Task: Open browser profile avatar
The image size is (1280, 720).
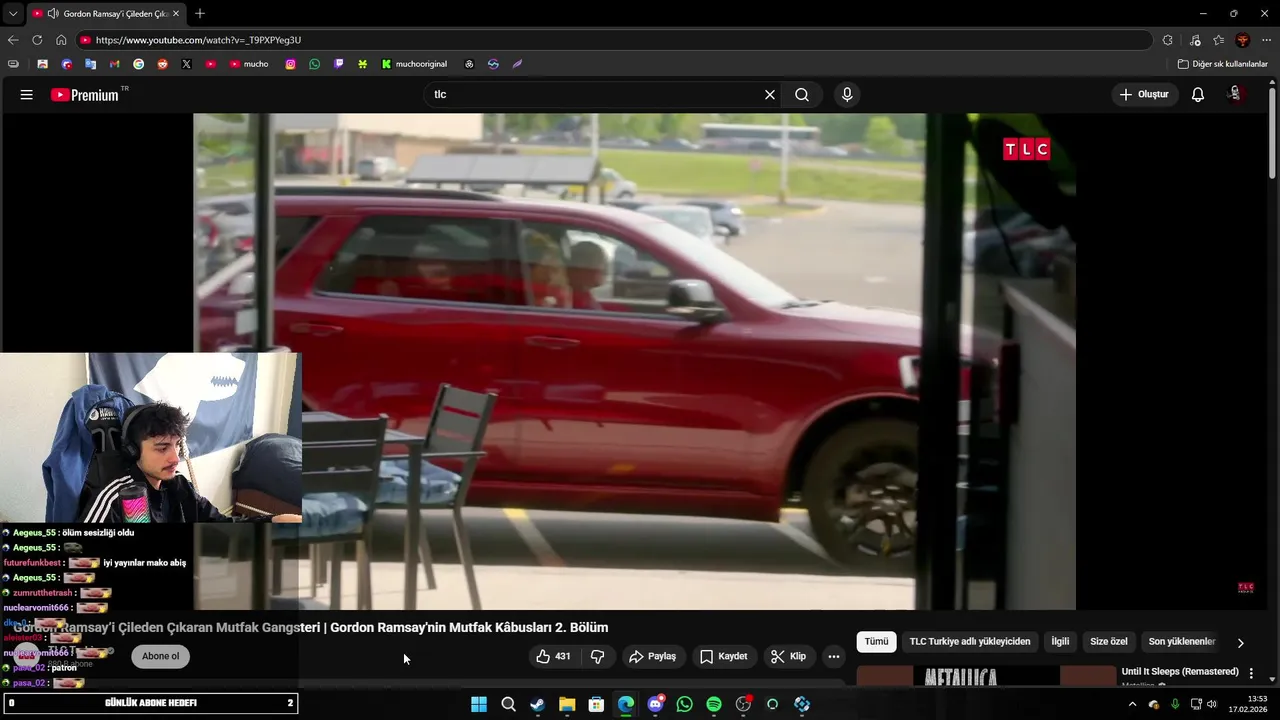Action: [1242, 40]
